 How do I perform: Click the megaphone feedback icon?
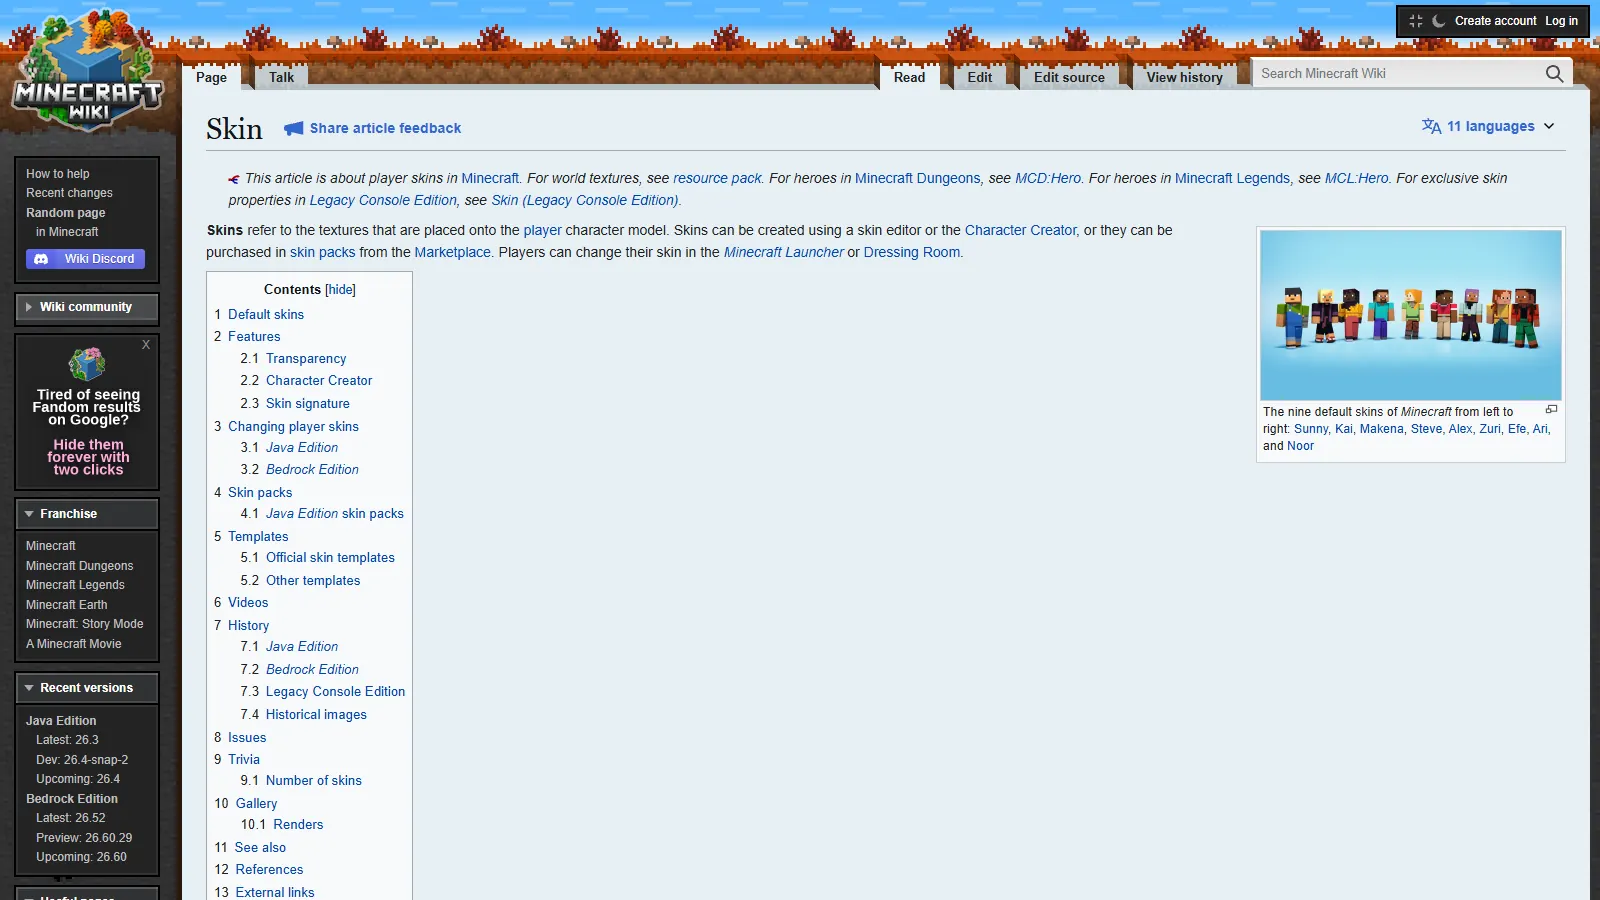(x=293, y=128)
